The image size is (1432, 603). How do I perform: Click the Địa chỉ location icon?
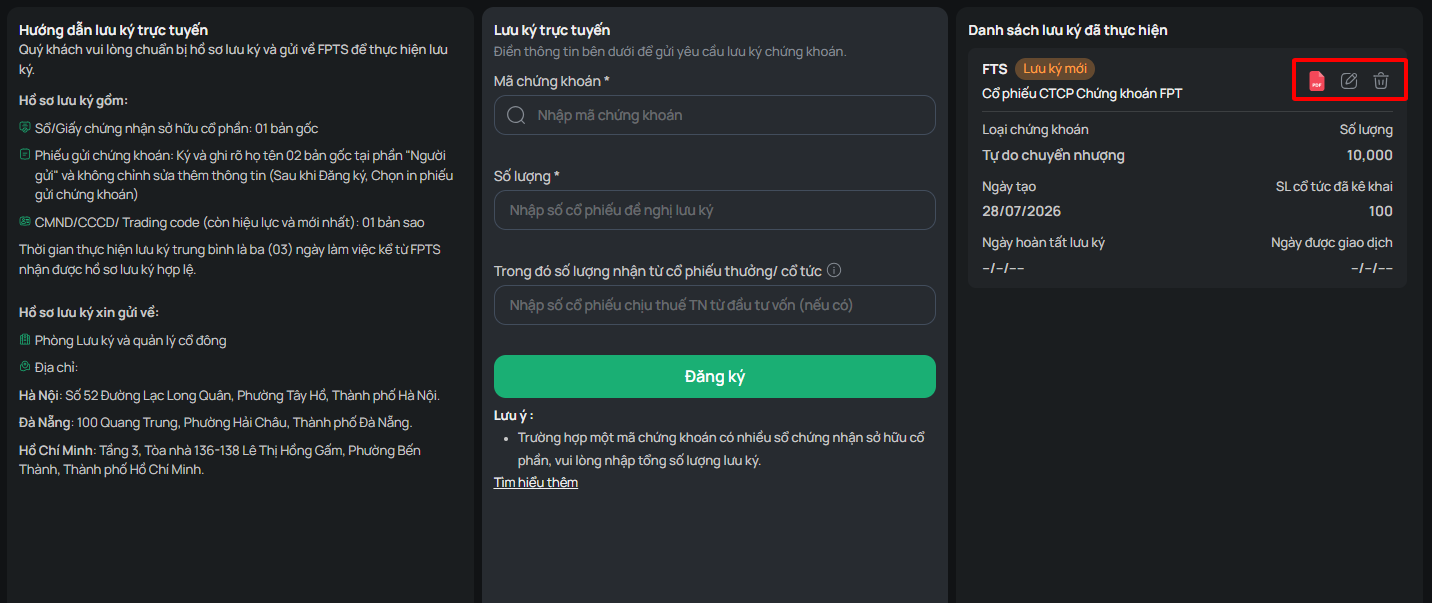pyautogui.click(x=25, y=367)
